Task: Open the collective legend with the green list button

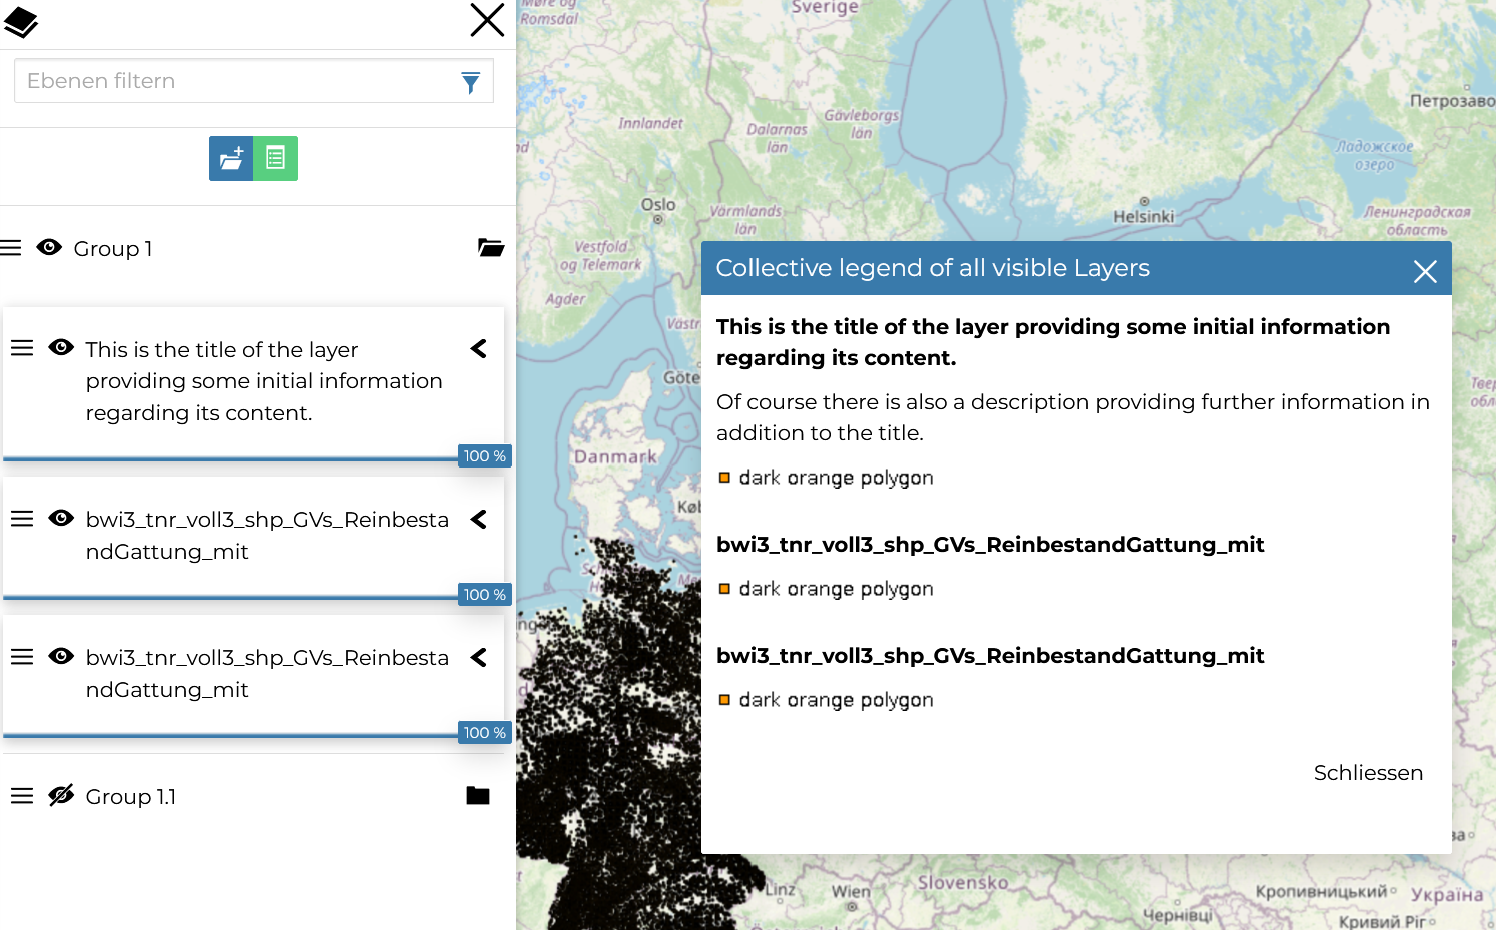Action: [276, 158]
